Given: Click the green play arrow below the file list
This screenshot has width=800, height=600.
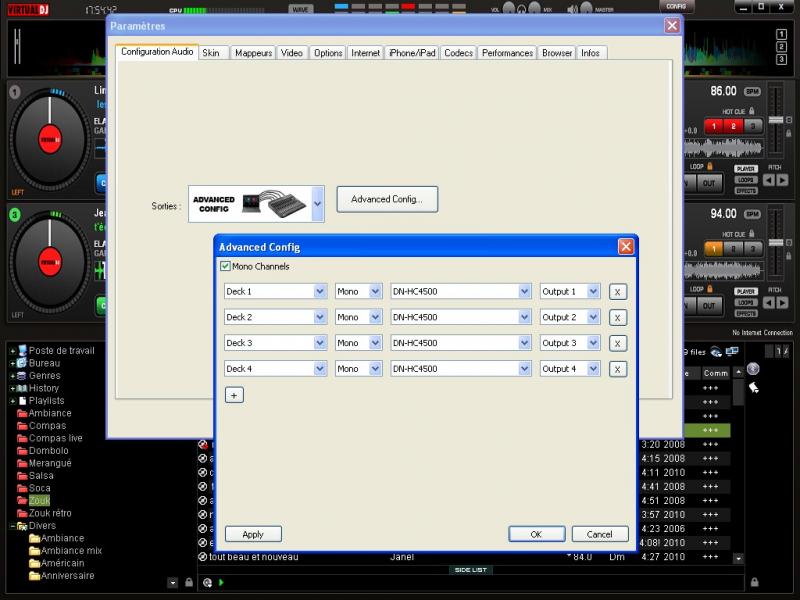Looking at the screenshot, I should [220, 582].
